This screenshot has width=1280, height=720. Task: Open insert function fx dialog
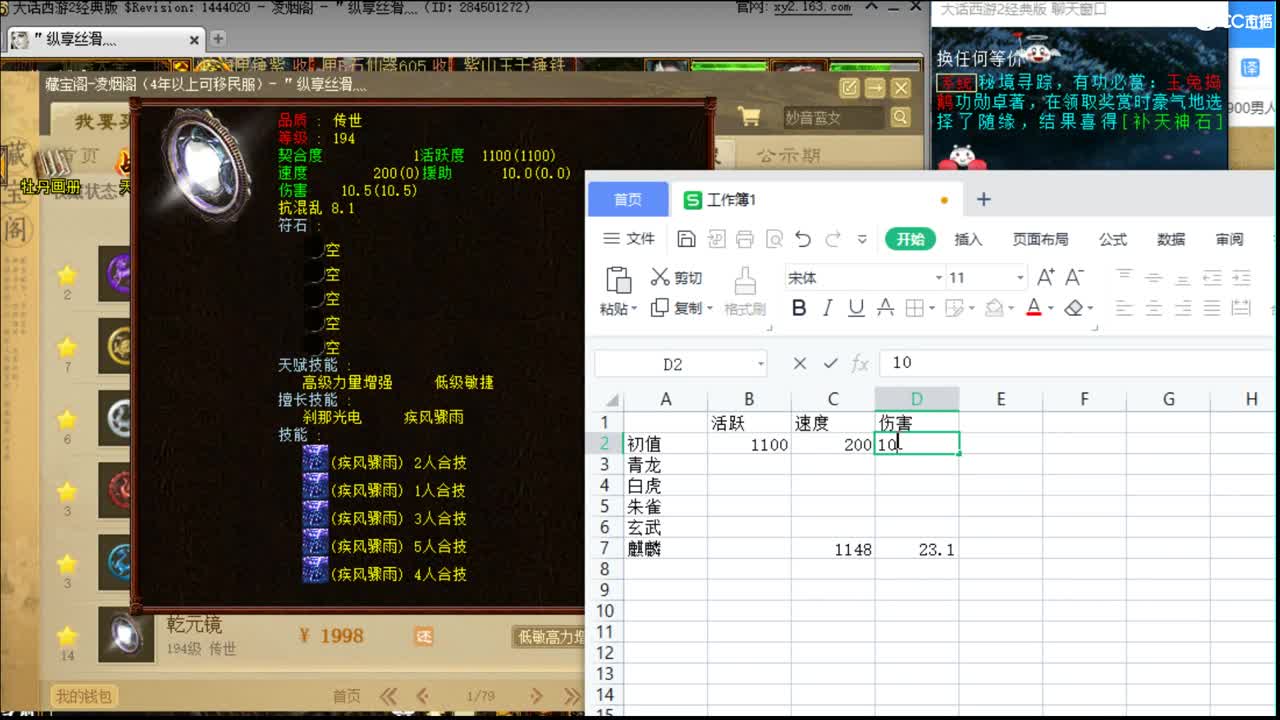(860, 363)
